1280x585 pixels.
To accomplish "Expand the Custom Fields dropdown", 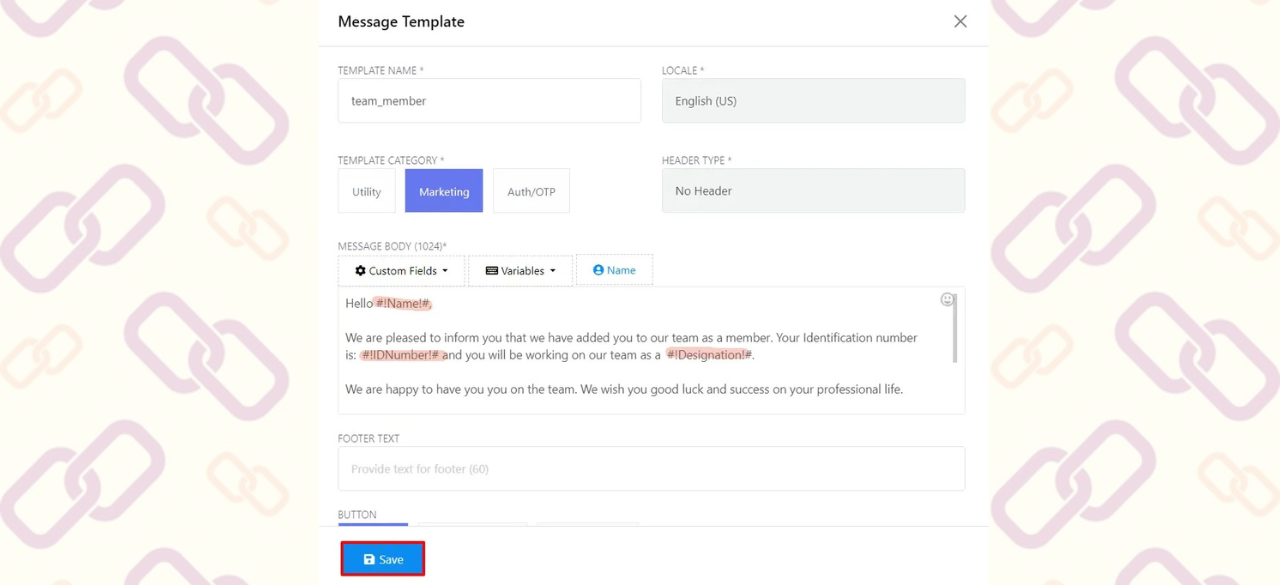I will (401, 270).
